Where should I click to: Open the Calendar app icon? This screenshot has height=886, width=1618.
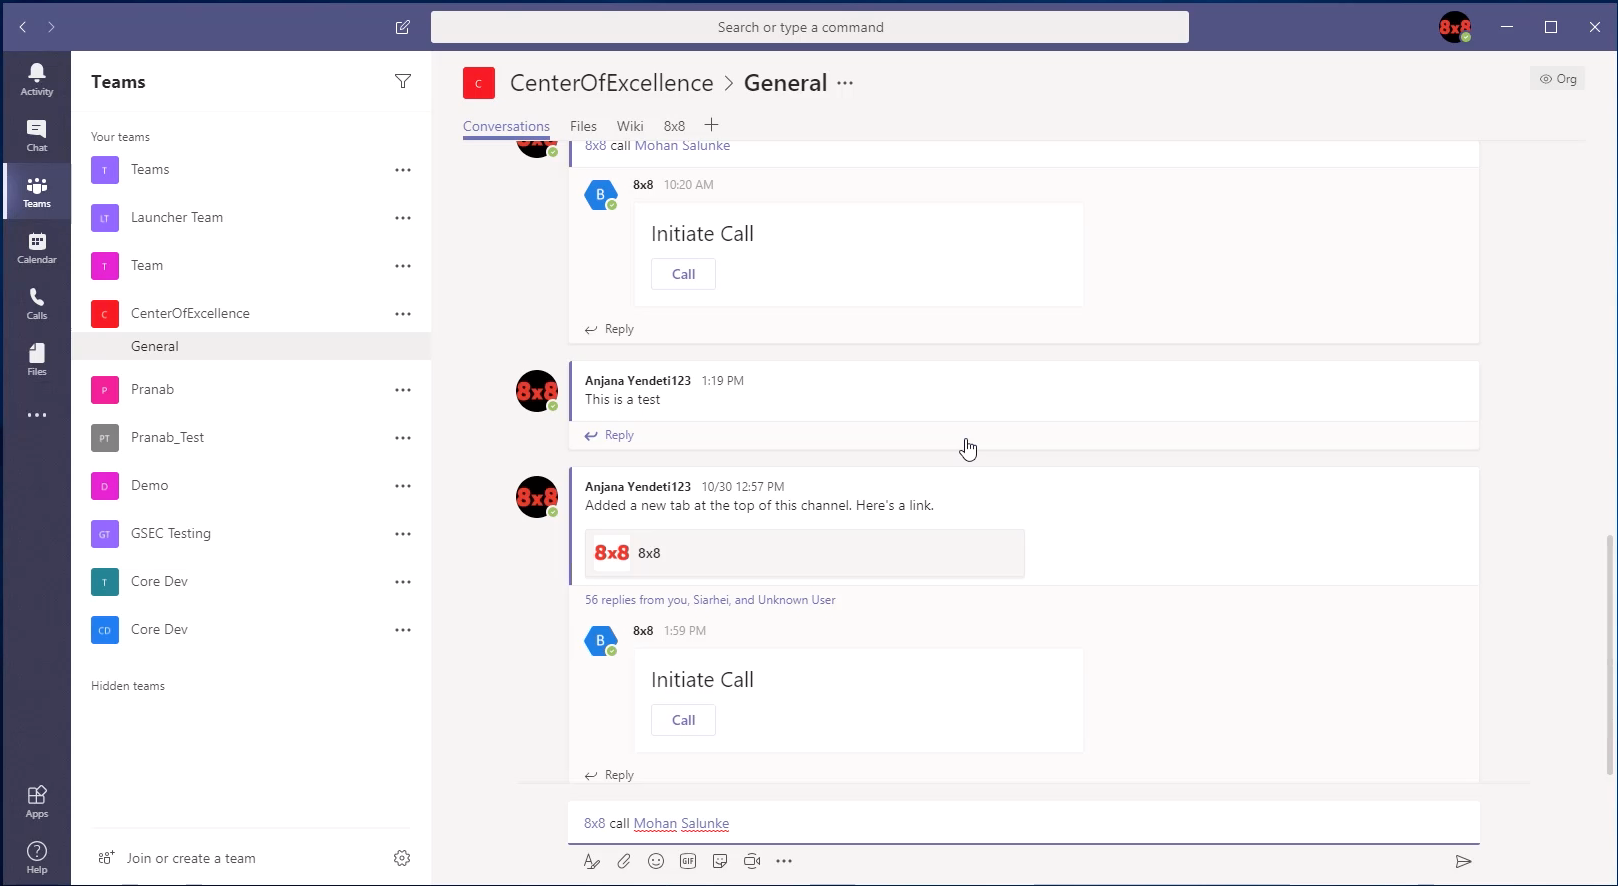(36, 247)
